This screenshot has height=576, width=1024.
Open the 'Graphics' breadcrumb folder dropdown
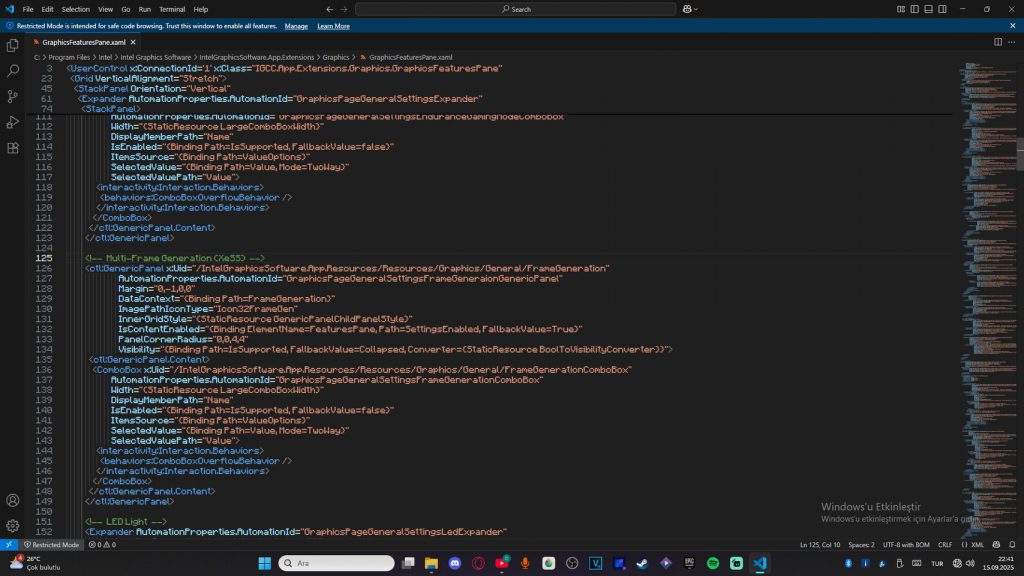[x=336, y=57]
